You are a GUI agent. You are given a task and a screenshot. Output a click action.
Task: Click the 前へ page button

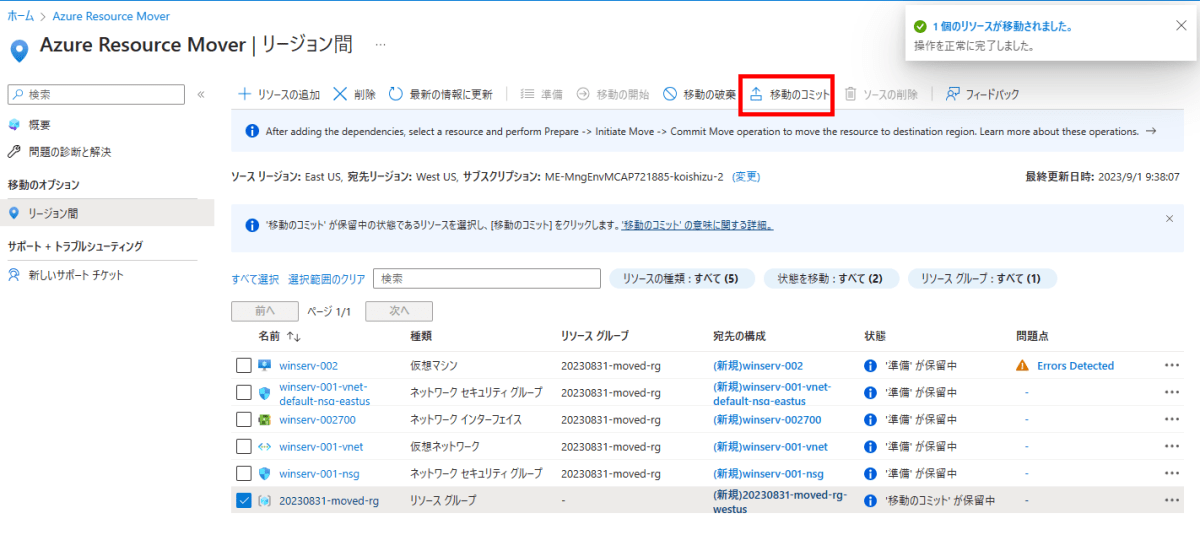(265, 311)
